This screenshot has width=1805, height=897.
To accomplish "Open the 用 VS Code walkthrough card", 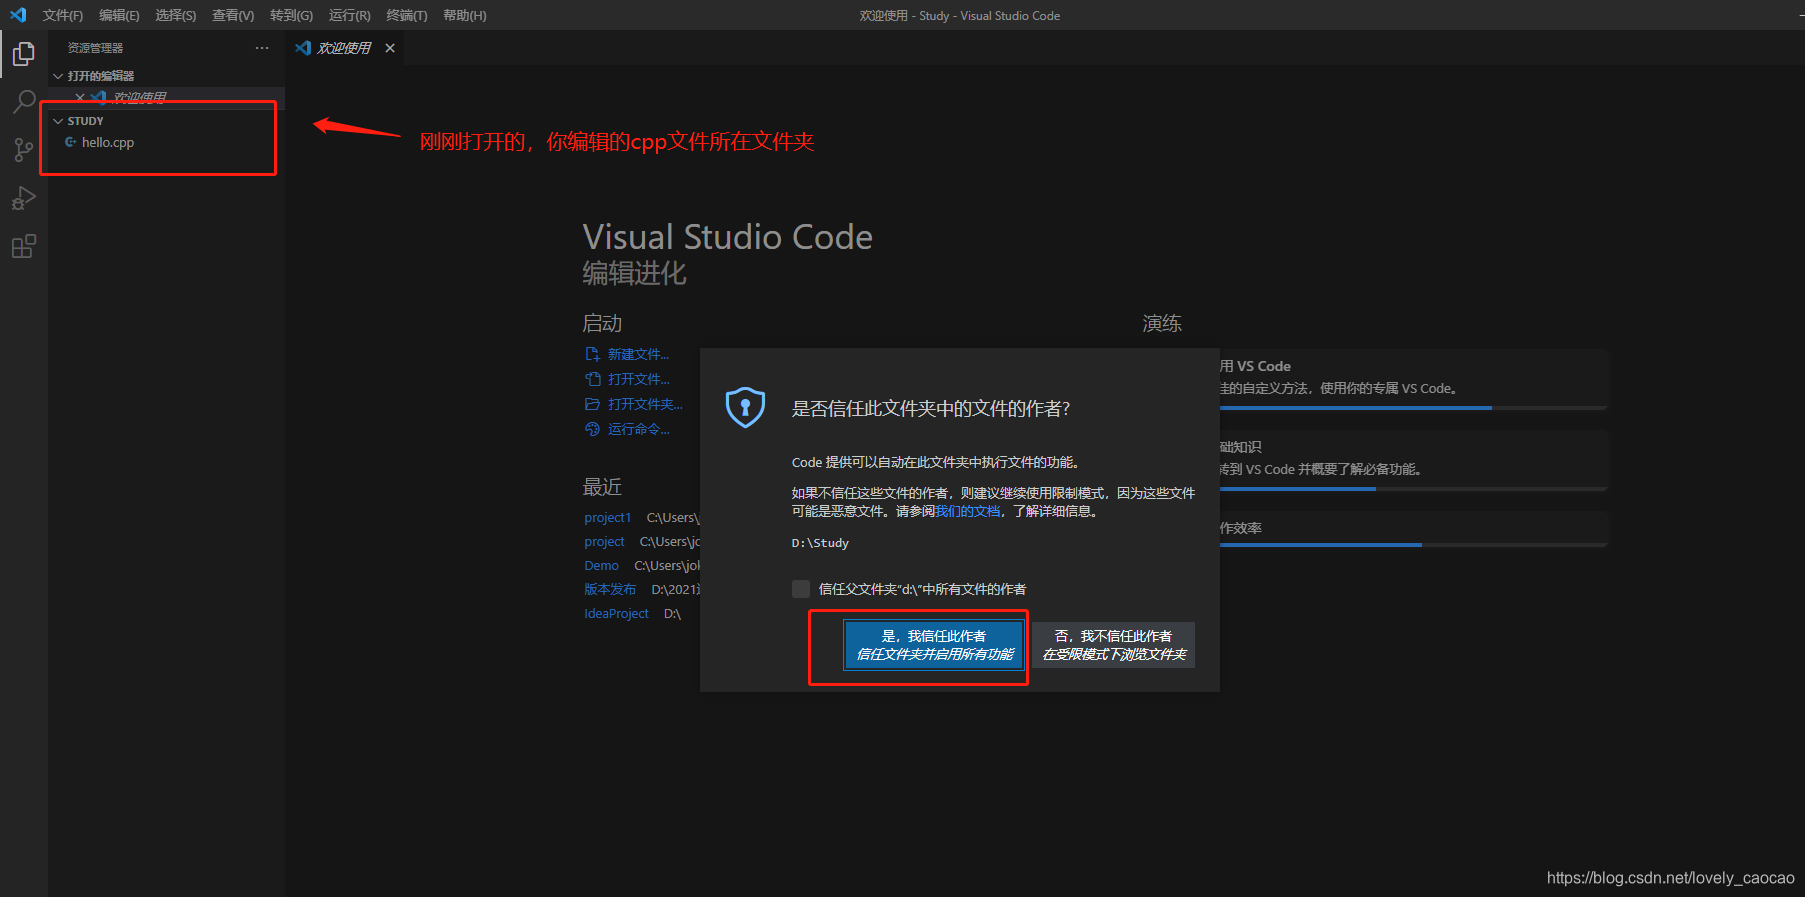I will coord(1413,378).
